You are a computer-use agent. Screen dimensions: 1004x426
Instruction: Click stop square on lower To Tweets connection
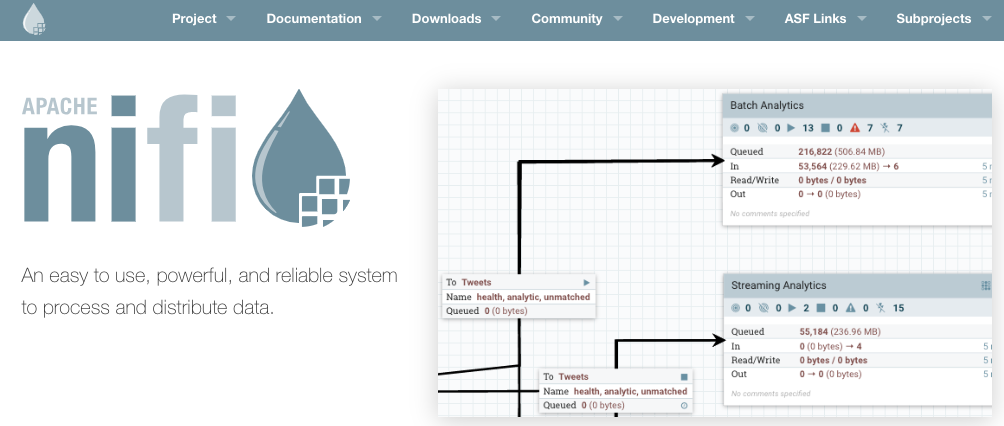pos(684,377)
